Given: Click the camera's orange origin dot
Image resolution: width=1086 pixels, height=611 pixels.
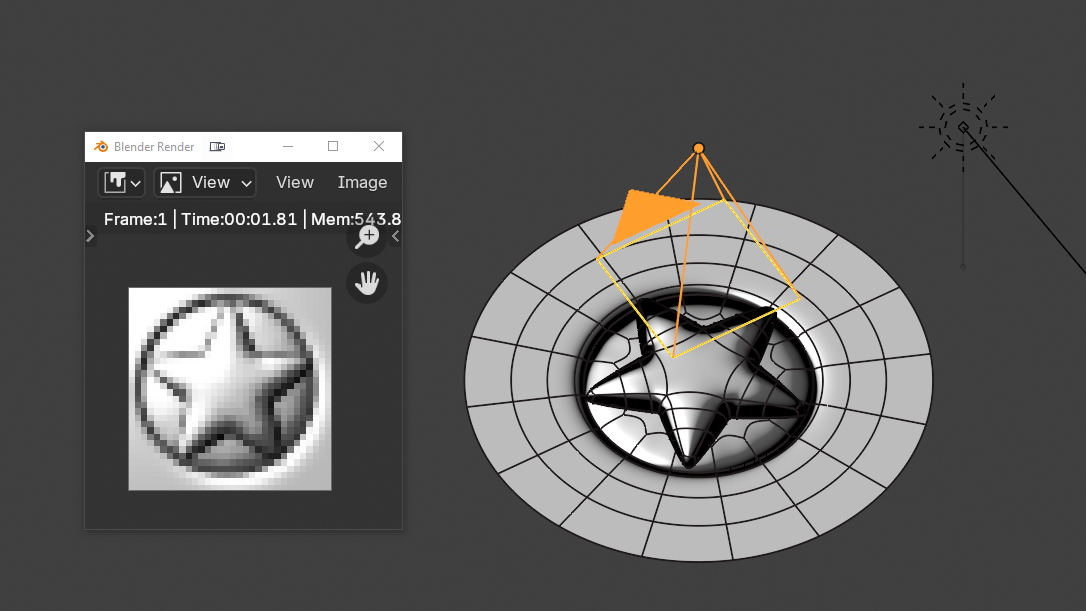Looking at the screenshot, I should [x=699, y=148].
